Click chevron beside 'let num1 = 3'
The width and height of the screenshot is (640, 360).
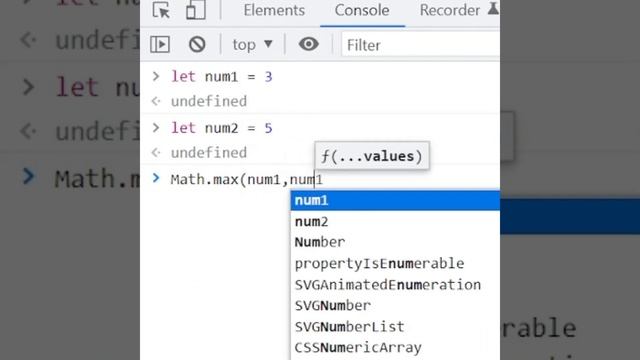coord(156,76)
